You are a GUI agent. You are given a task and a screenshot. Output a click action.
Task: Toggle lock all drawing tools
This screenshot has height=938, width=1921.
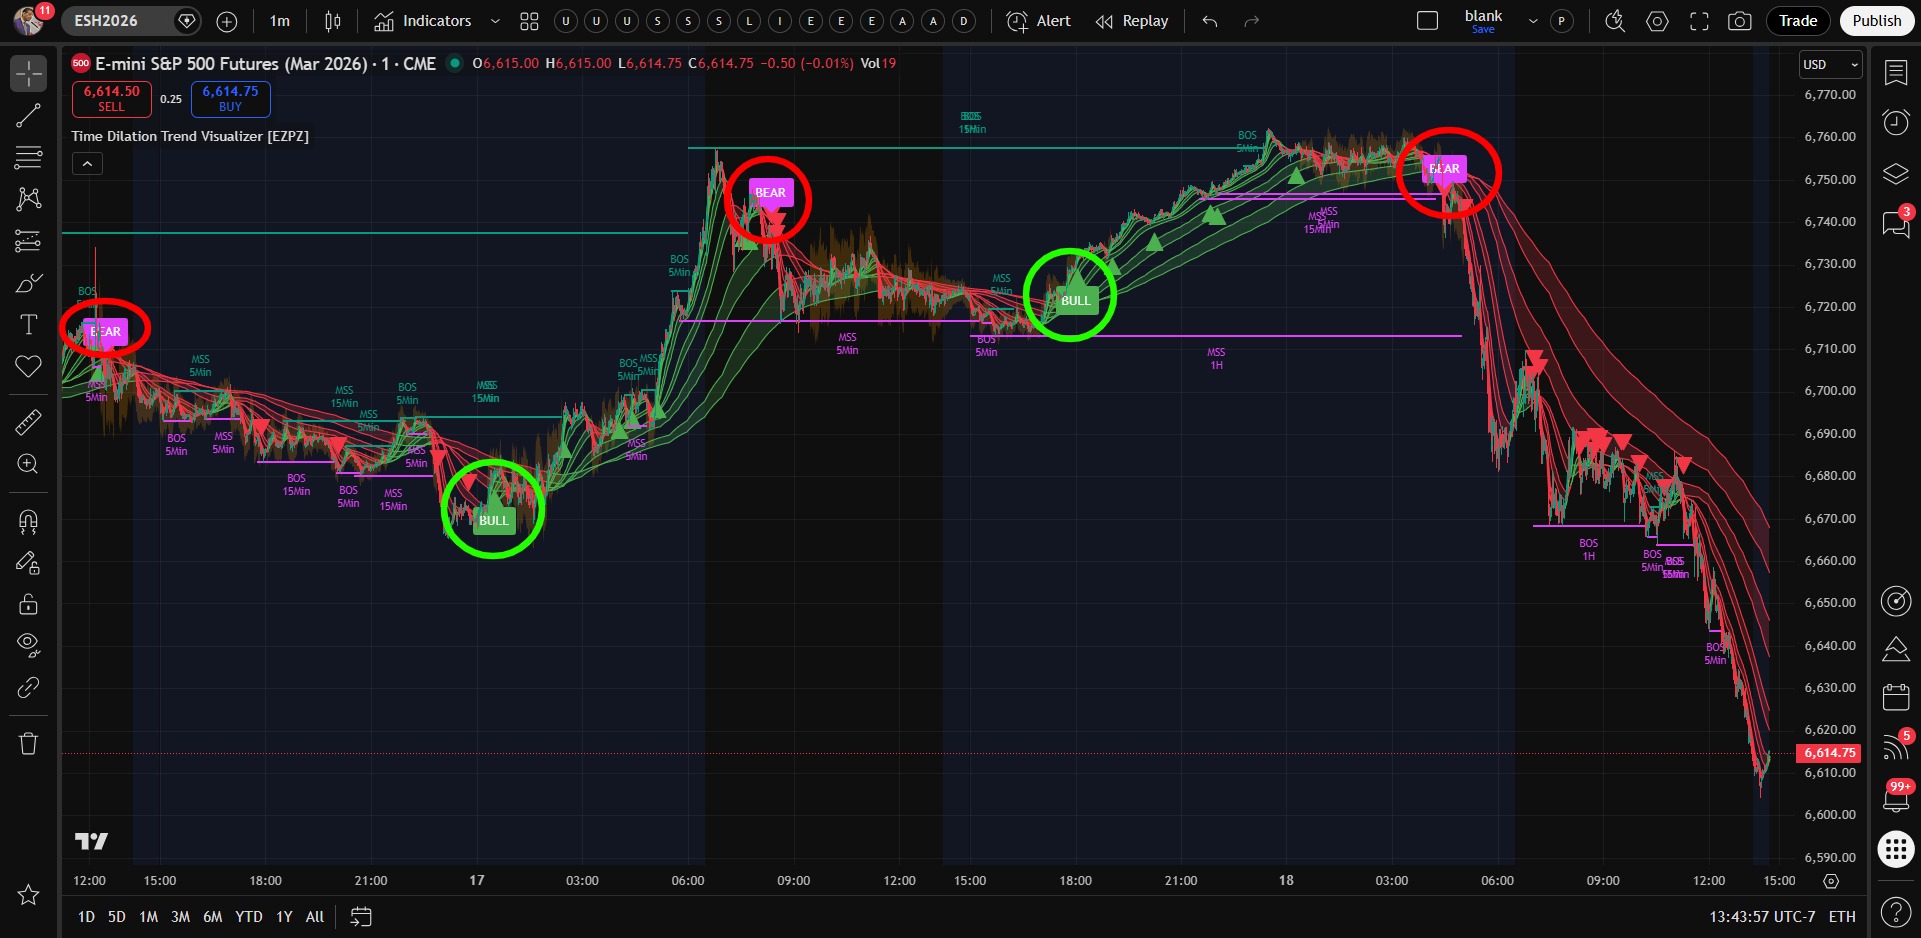coord(28,604)
